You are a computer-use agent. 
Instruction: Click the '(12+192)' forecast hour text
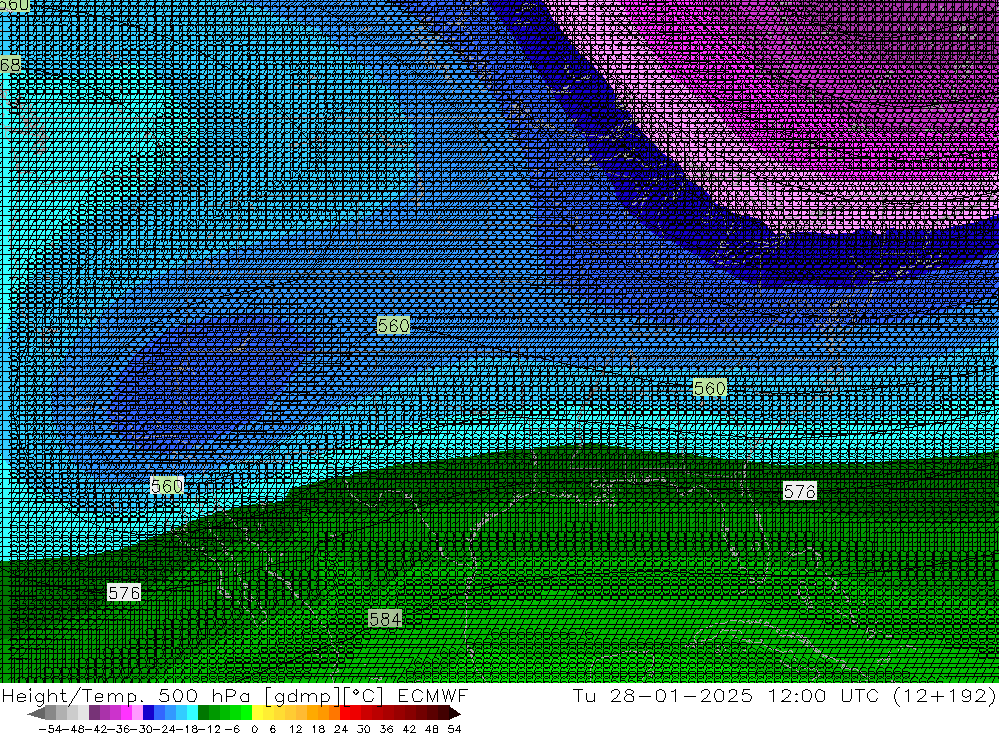tap(945, 695)
